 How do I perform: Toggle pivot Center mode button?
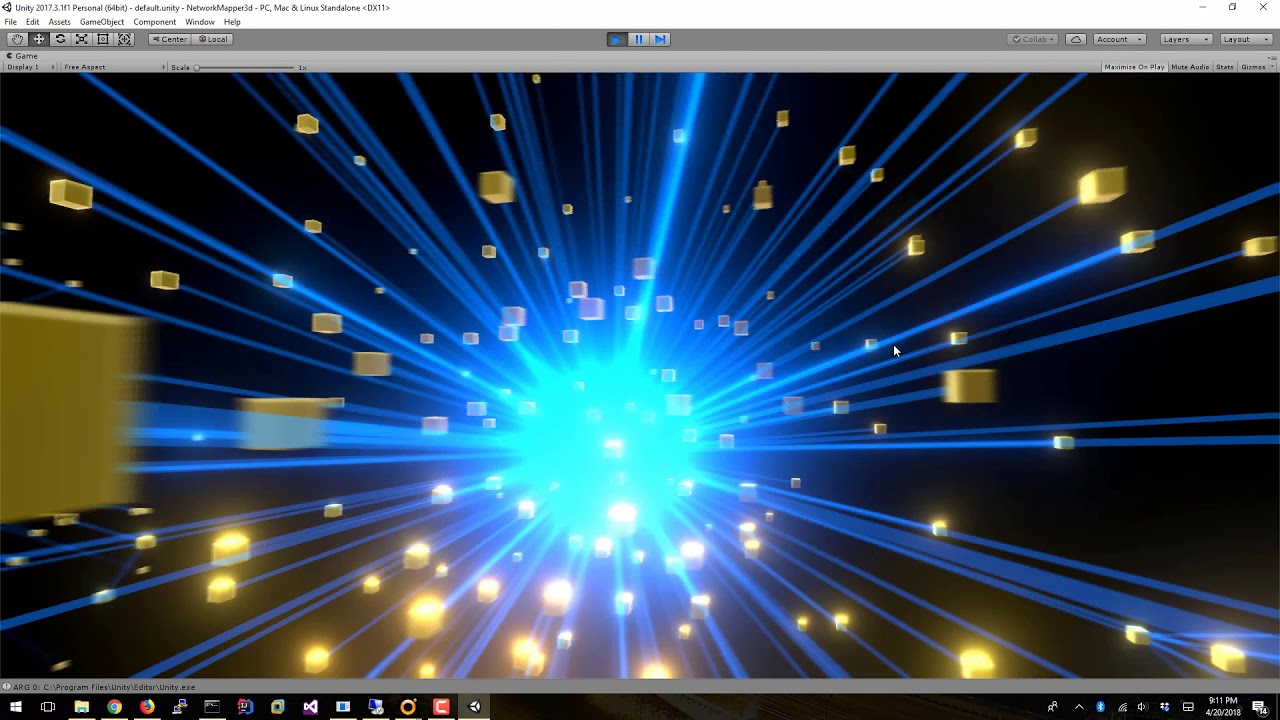169,39
